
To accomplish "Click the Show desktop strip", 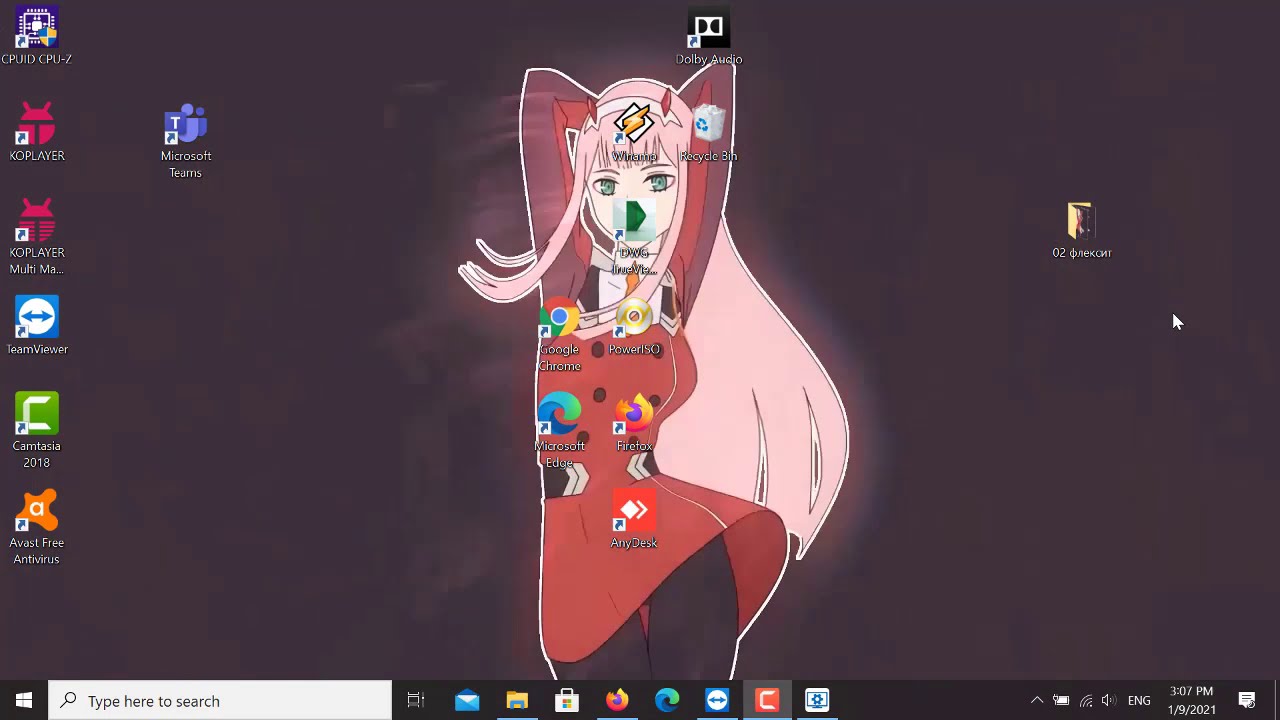I will [1277, 700].
